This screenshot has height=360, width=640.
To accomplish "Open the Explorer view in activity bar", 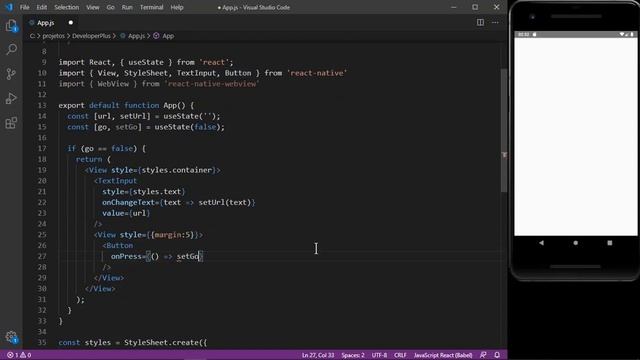I will pos(11,26).
